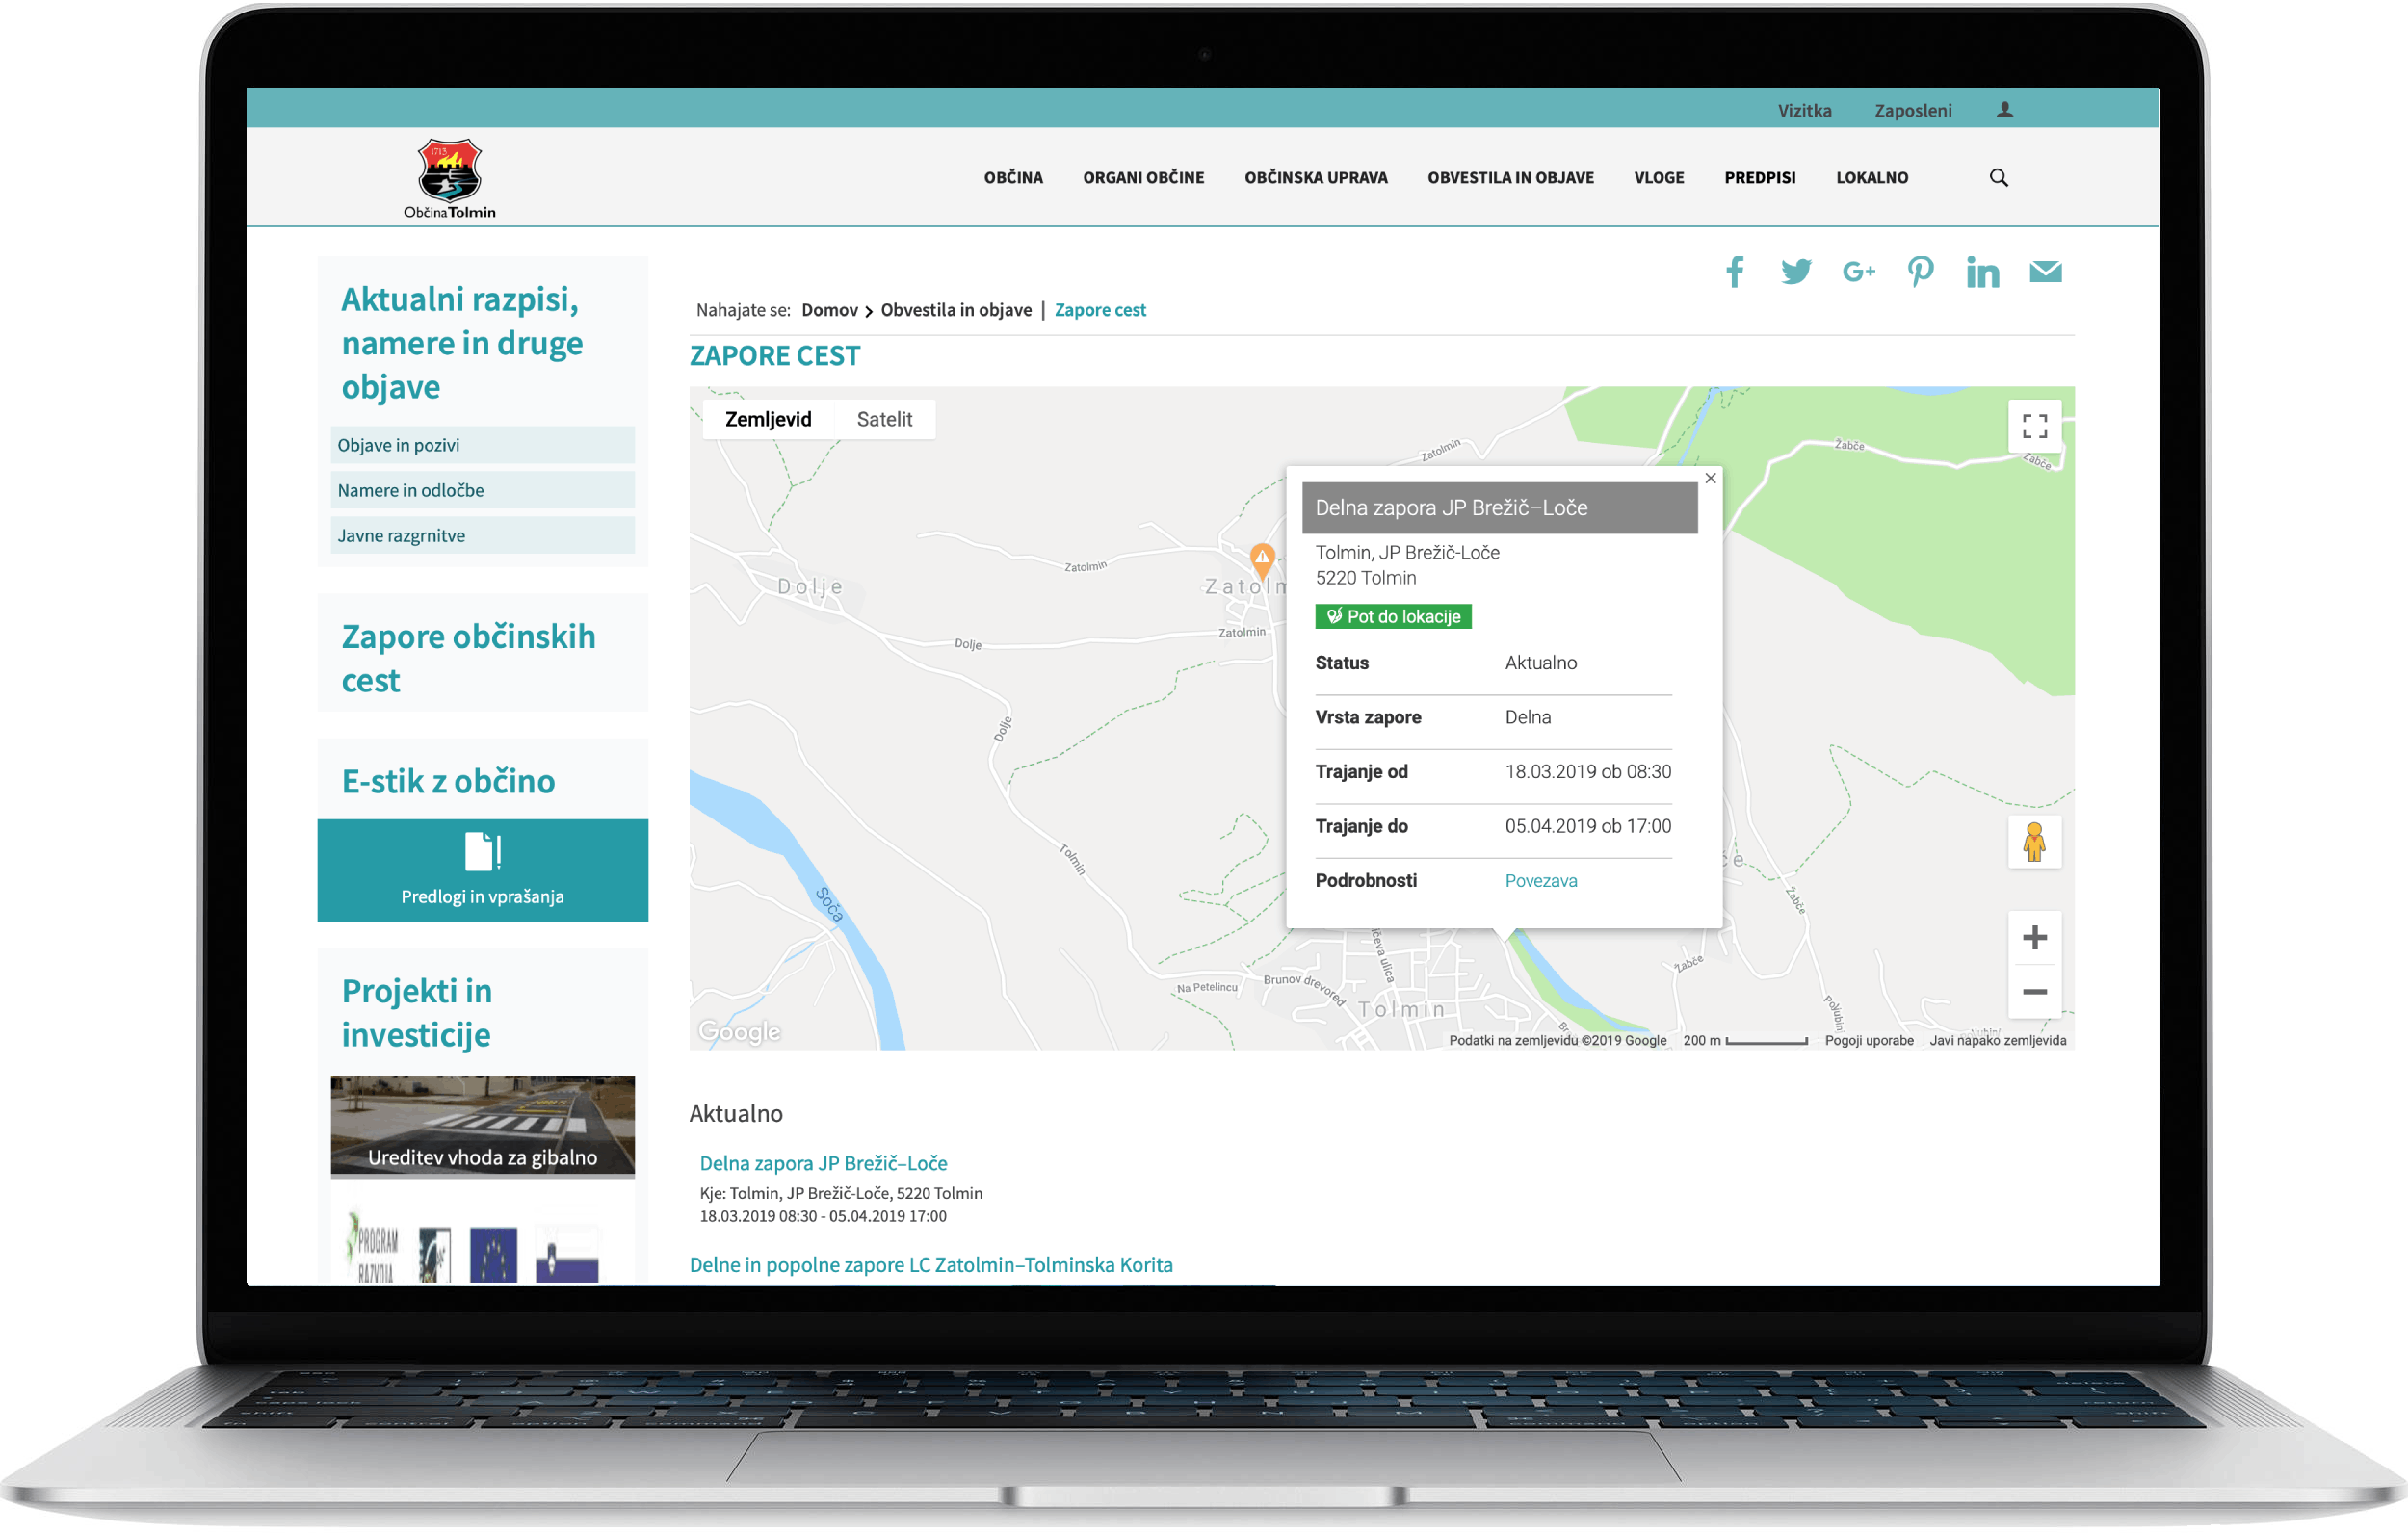This screenshot has width=2408, height=1533.
Task: Send page by email envelope icon
Action: point(2045,271)
